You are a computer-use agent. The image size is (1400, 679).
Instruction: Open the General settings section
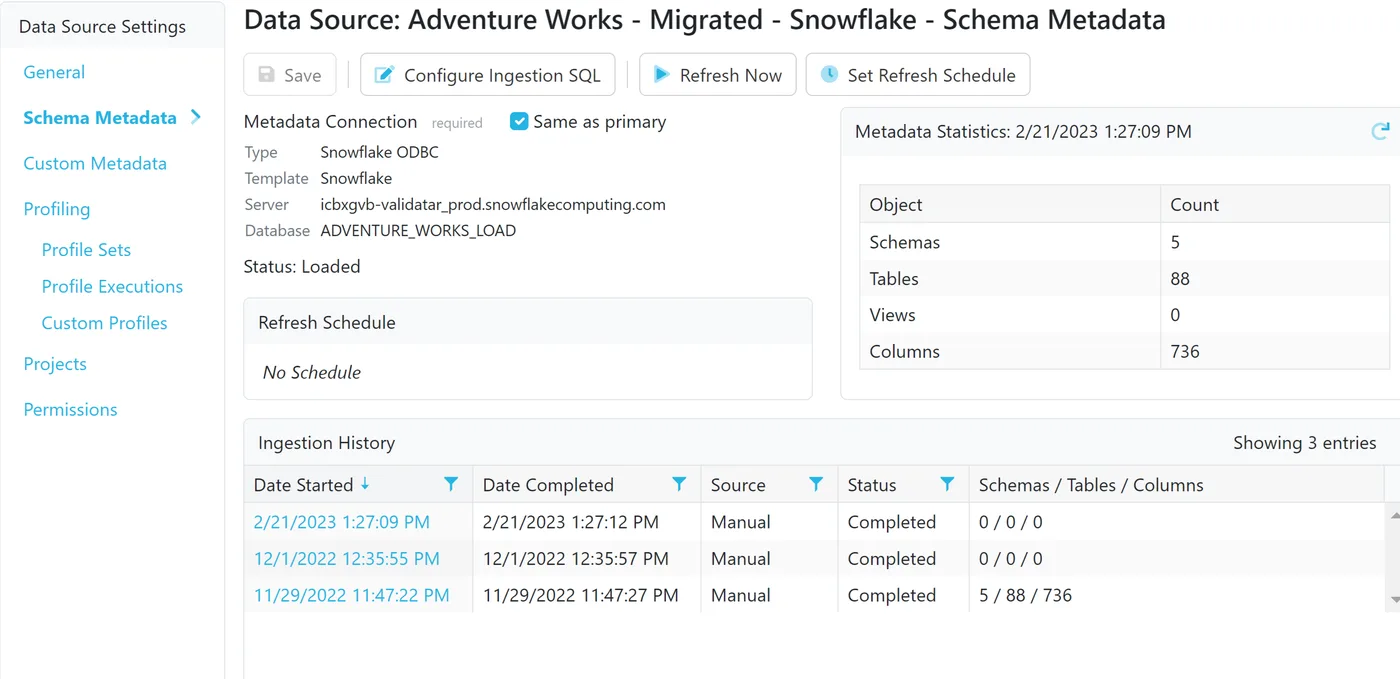coord(54,72)
